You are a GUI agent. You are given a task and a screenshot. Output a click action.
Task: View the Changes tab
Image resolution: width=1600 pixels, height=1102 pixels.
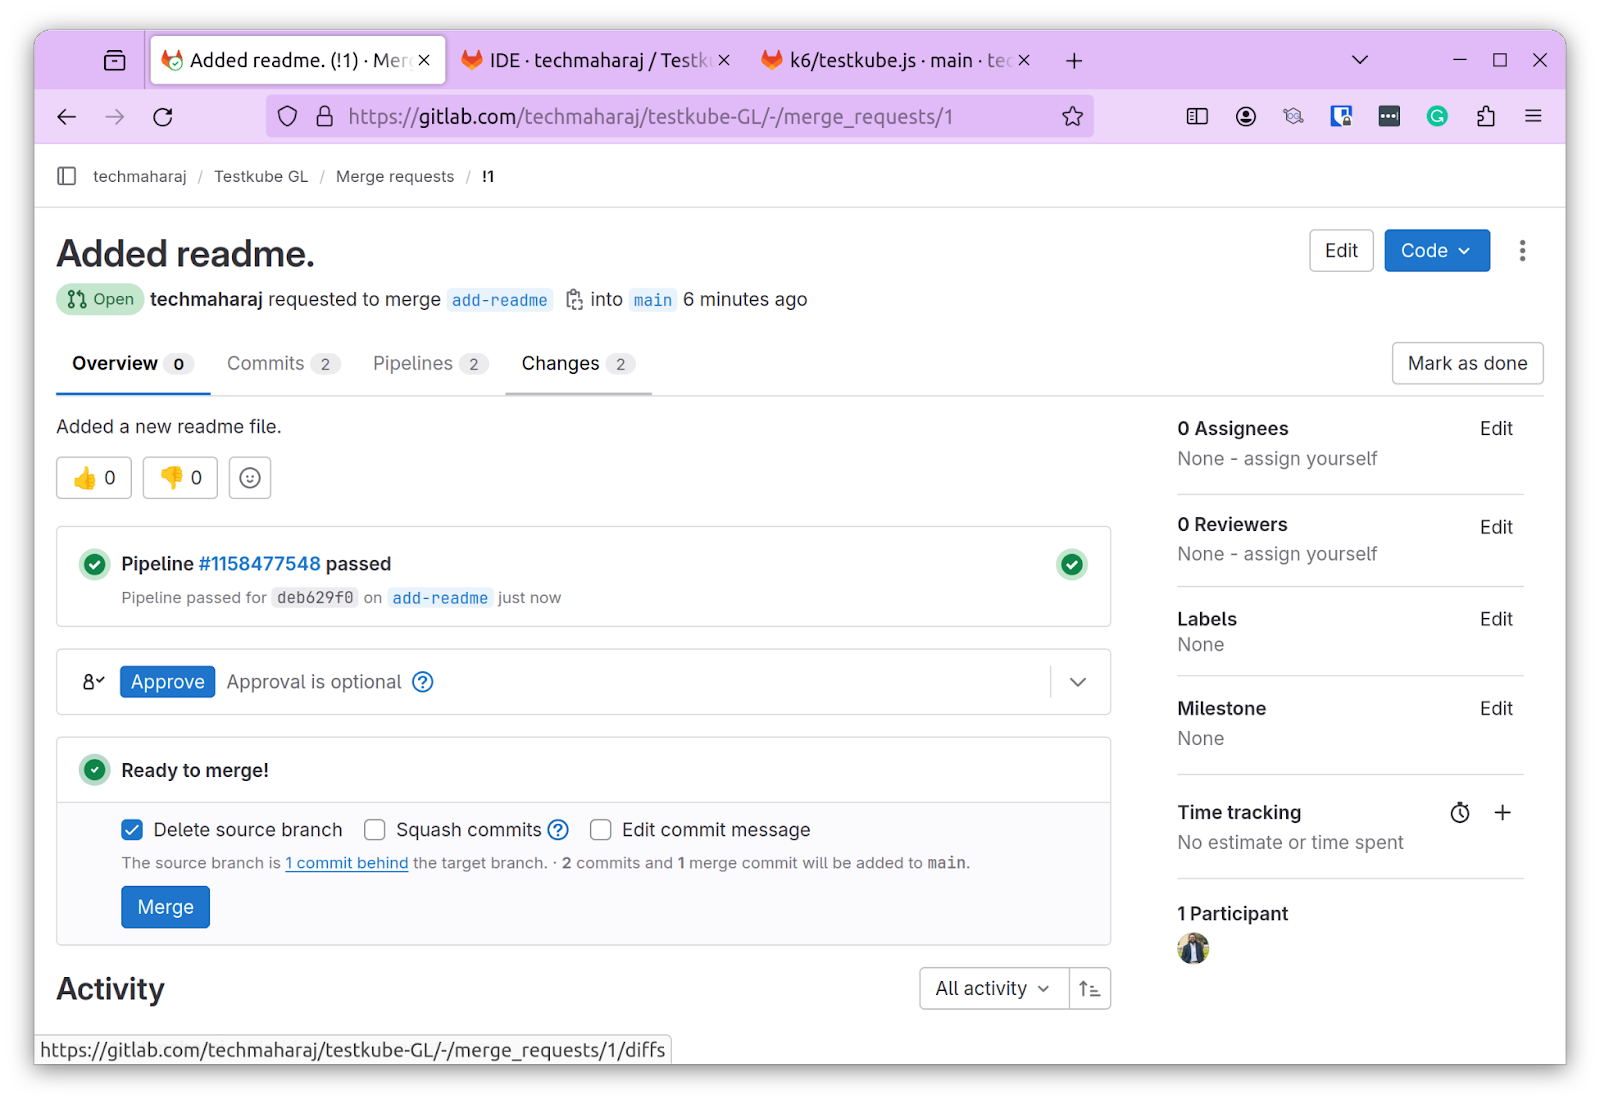(578, 364)
